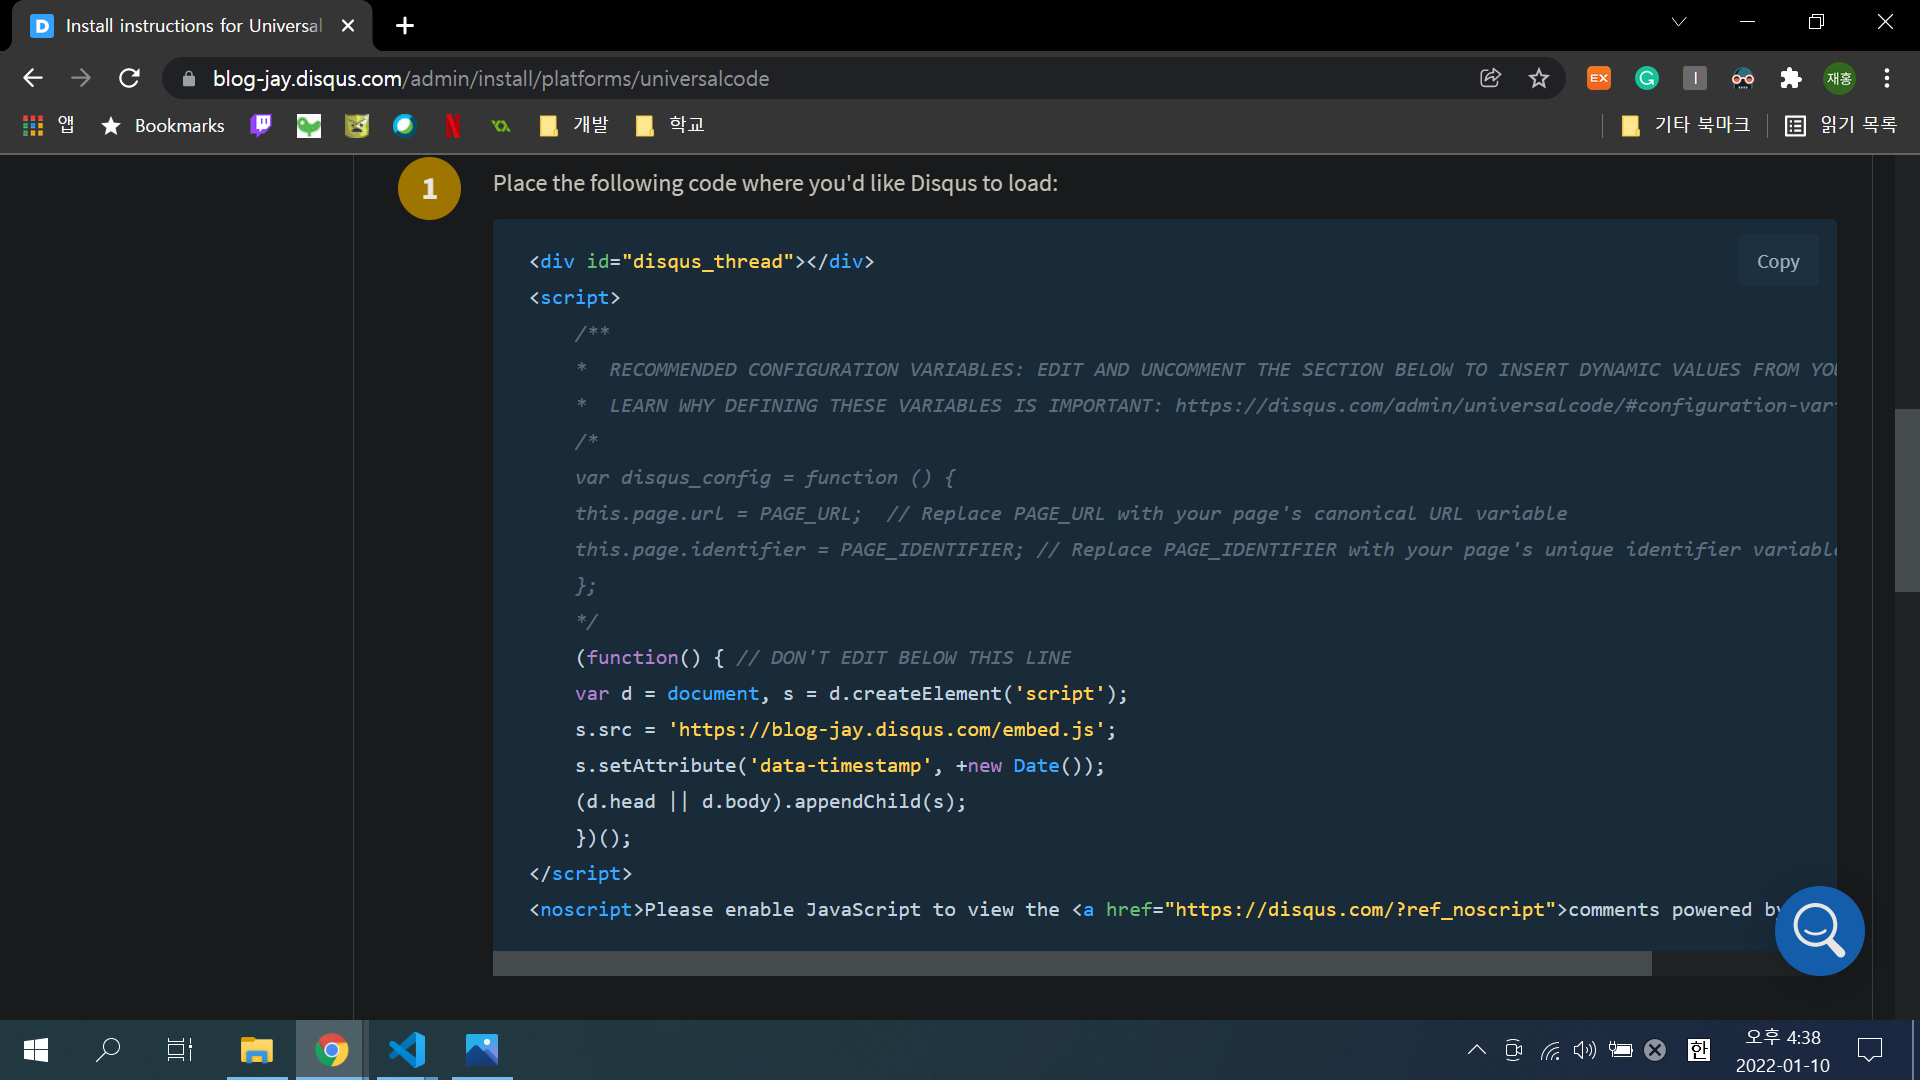Open Task View on taskbar
This screenshot has height=1080, width=1920.
point(180,1050)
